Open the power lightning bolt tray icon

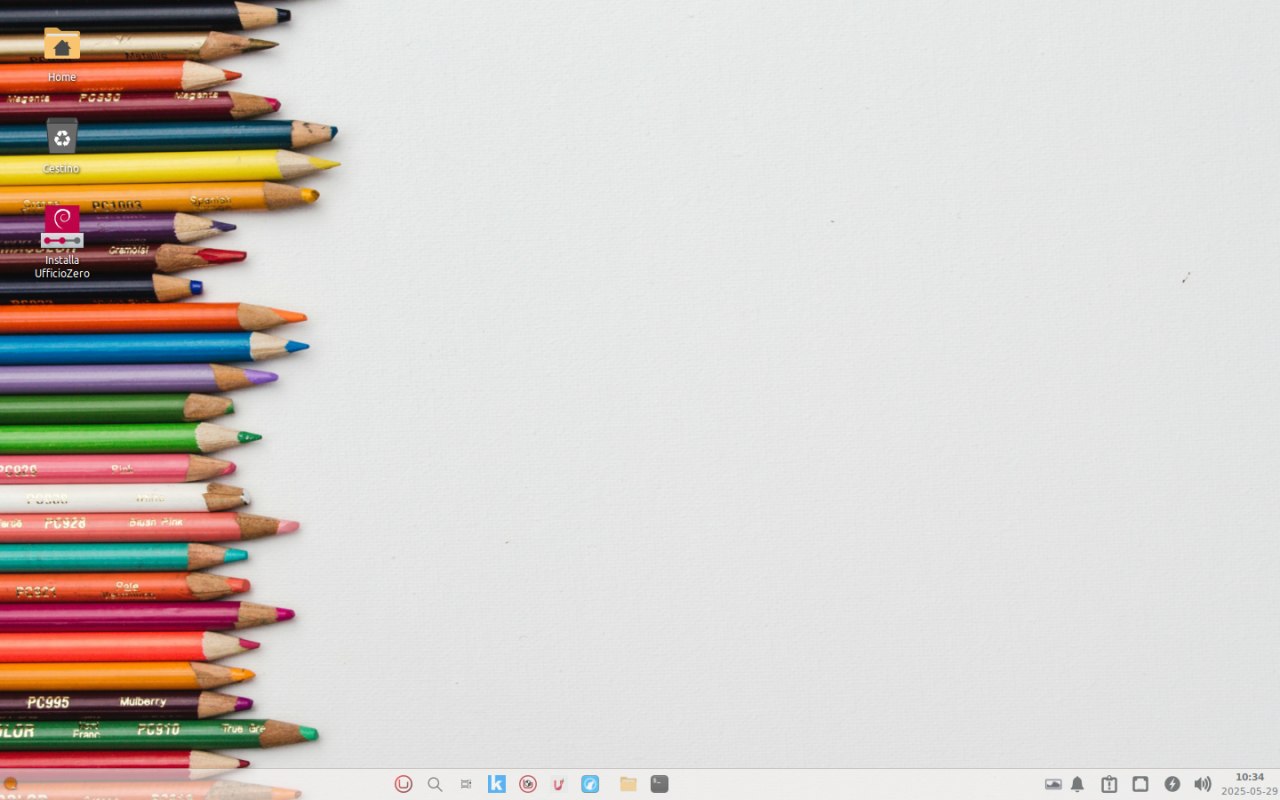tap(1172, 784)
